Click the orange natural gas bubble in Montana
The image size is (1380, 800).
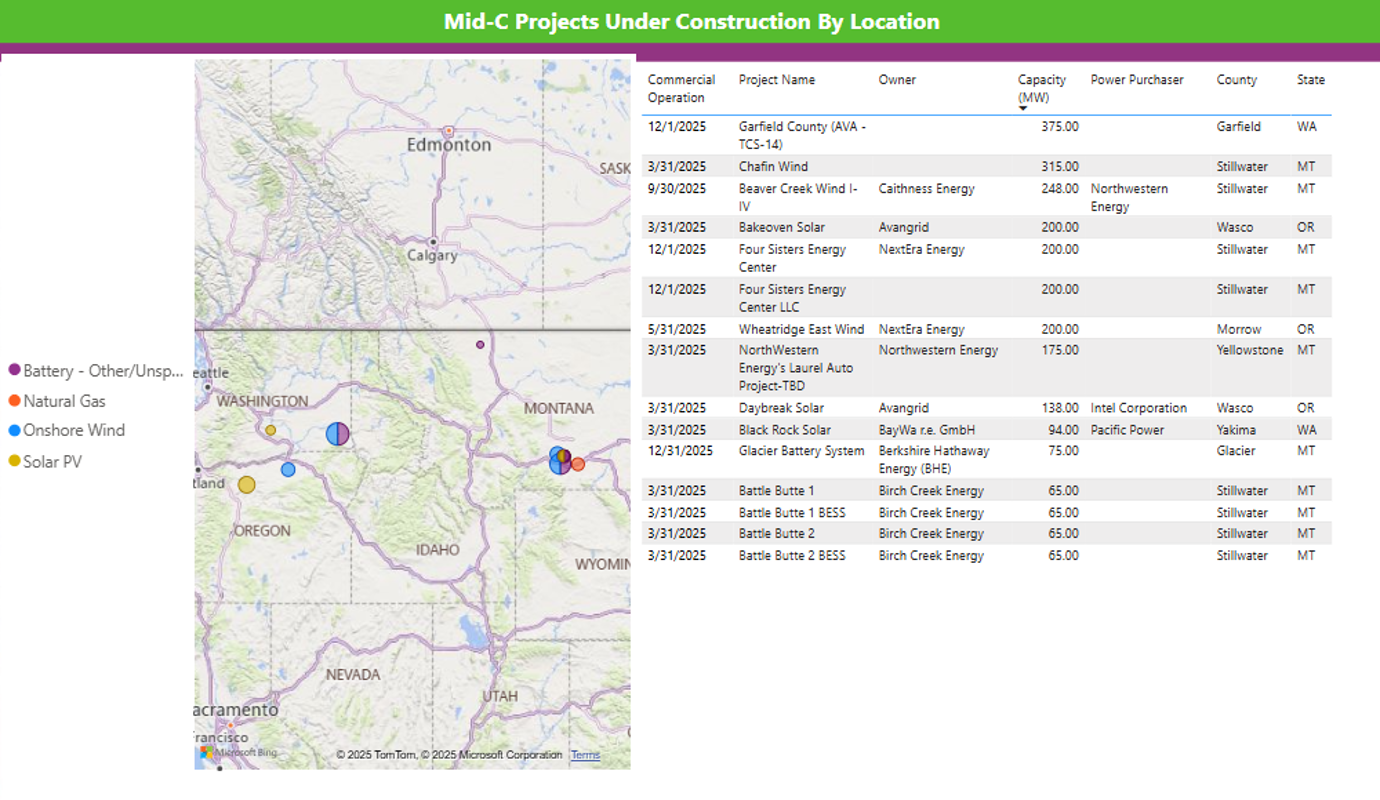coord(578,464)
